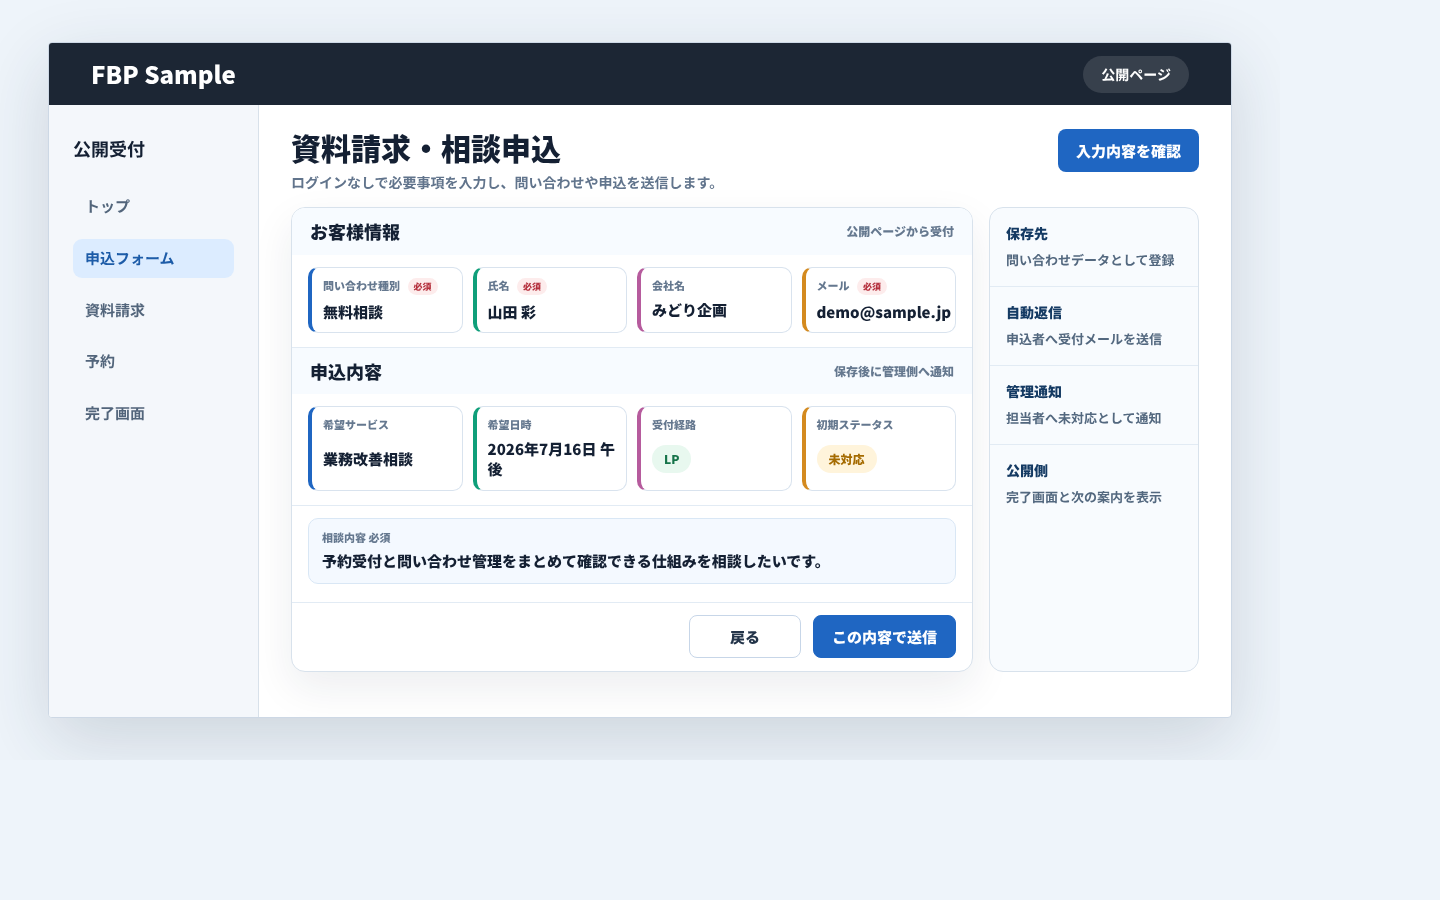This screenshot has width=1440, height=900.
Task: Click the page title 資料請求・相談申込
Action: coord(426,150)
